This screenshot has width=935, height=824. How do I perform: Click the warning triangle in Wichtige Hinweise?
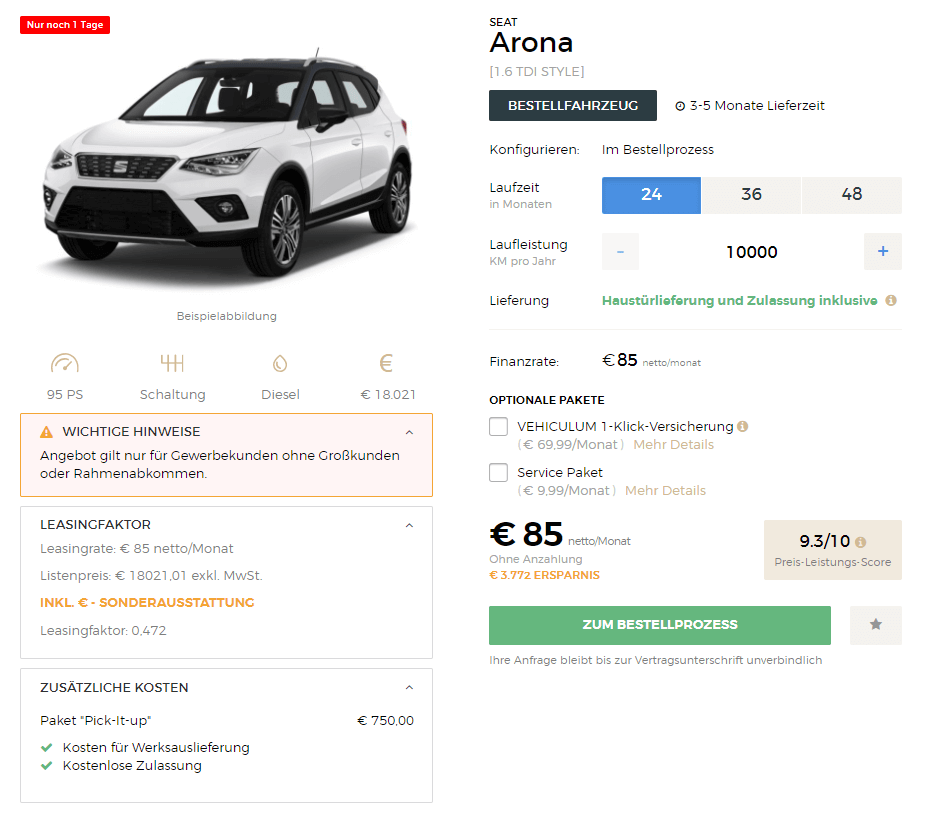[47, 432]
